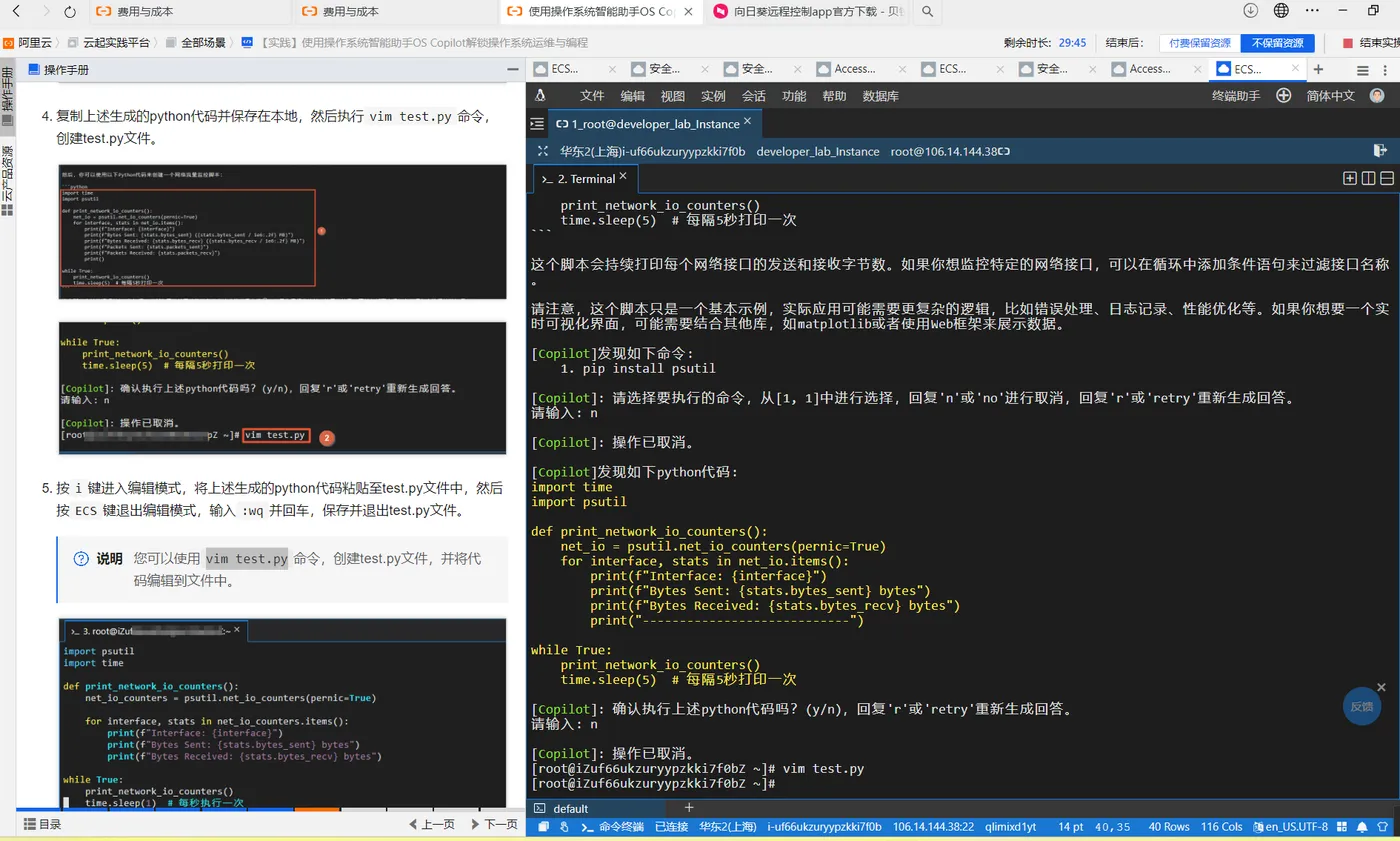Click the en_US.UTF-8 encoding status item

pos(1290,827)
